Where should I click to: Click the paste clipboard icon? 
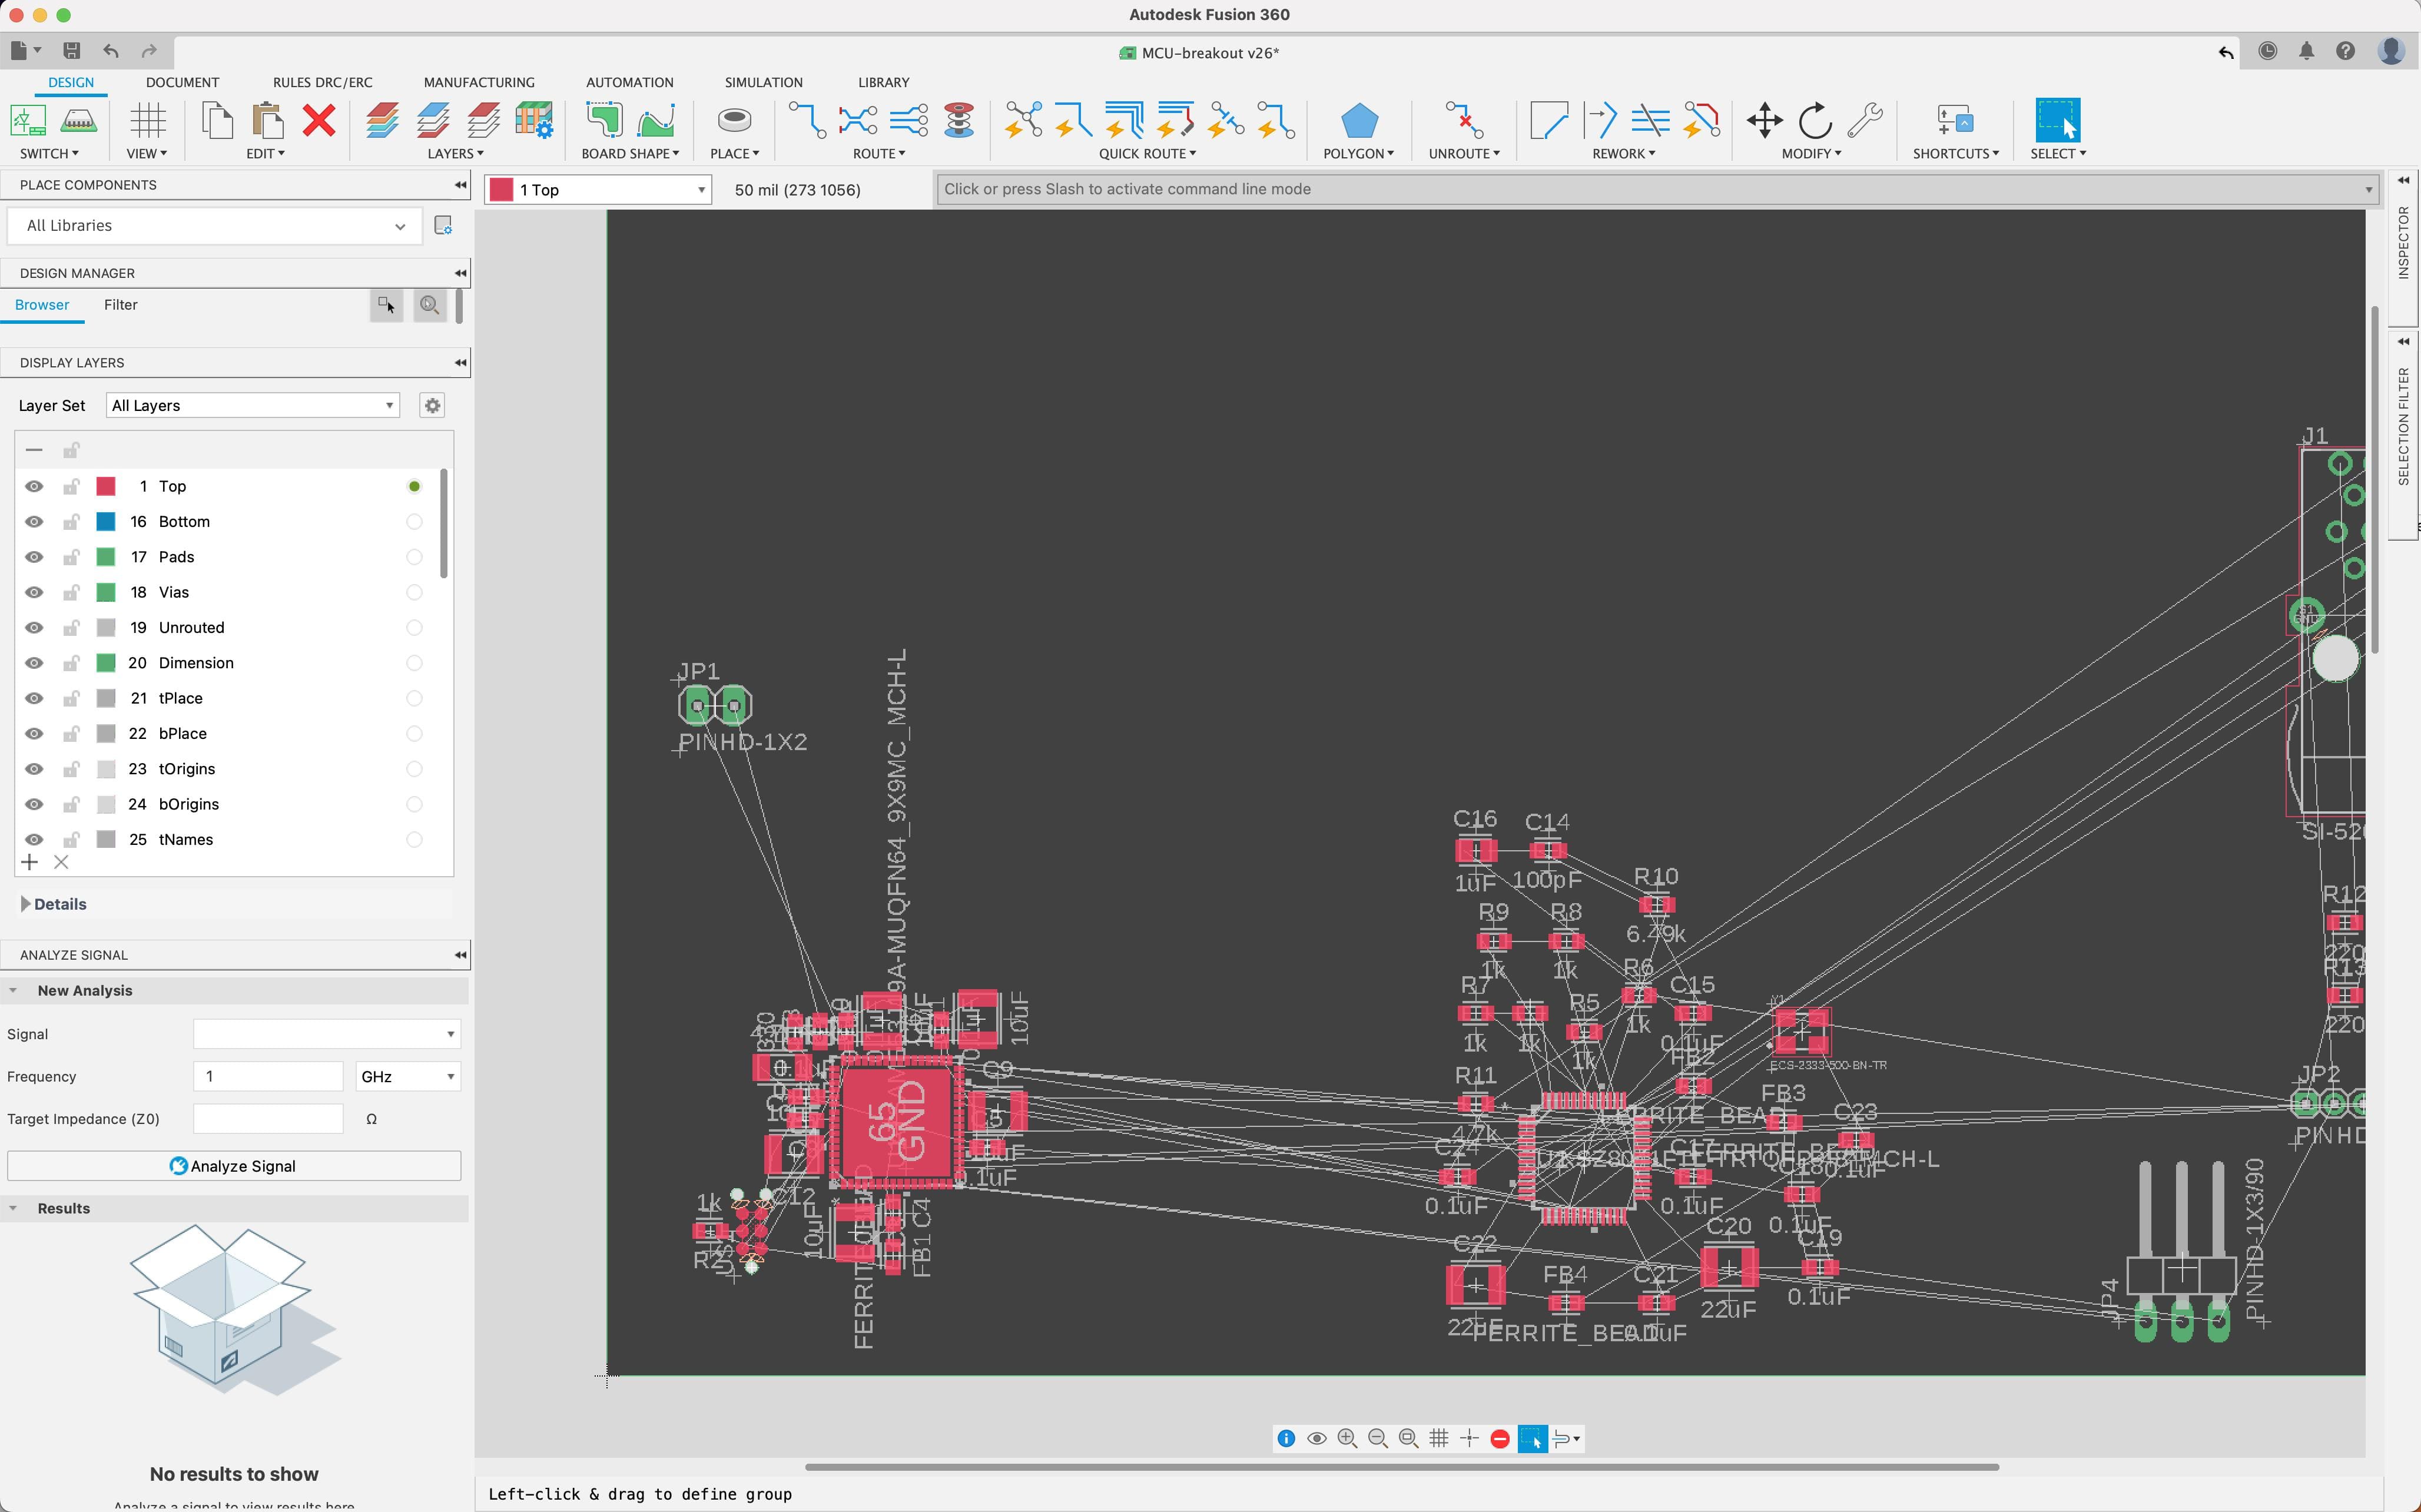tap(267, 121)
